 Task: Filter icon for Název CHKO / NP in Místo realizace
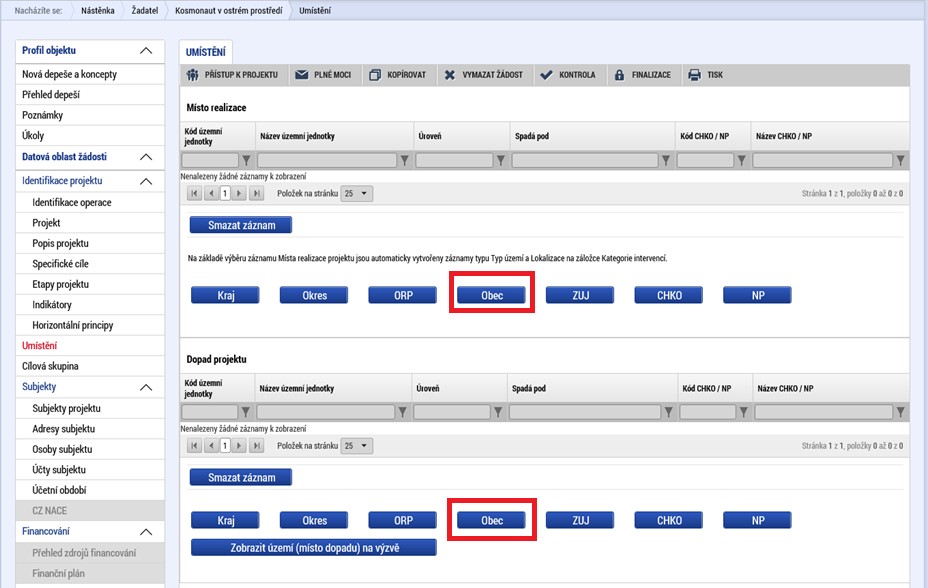[x=900, y=160]
